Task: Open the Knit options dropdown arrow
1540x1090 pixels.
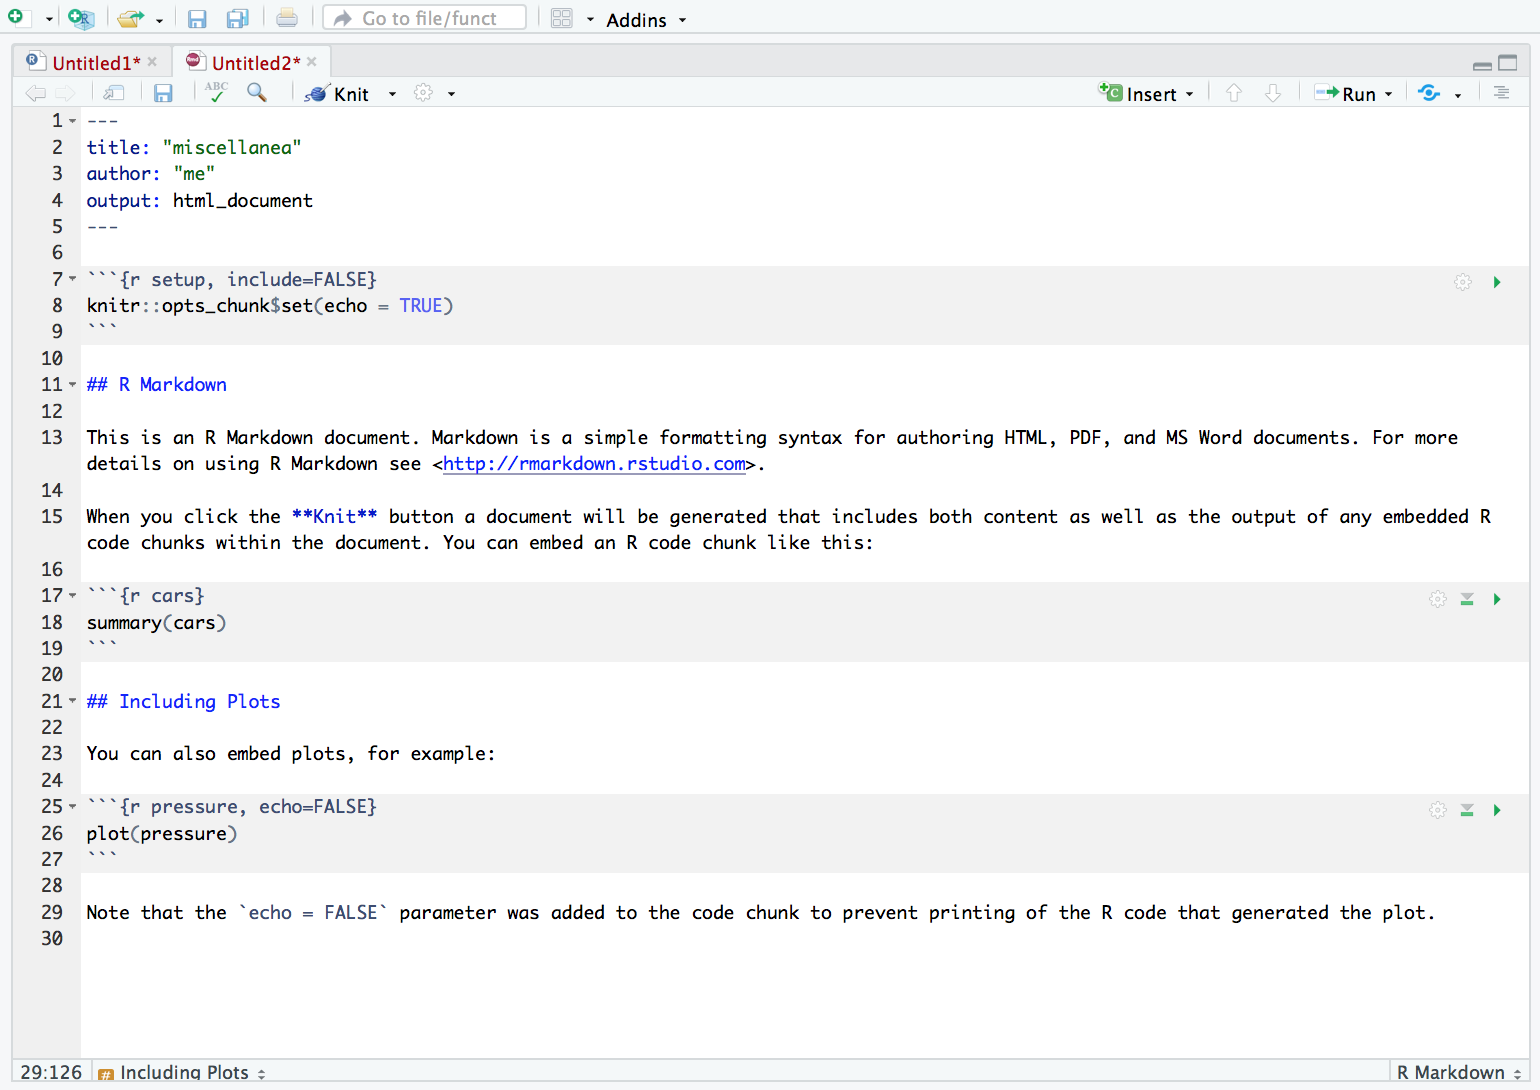Action: coord(392,94)
